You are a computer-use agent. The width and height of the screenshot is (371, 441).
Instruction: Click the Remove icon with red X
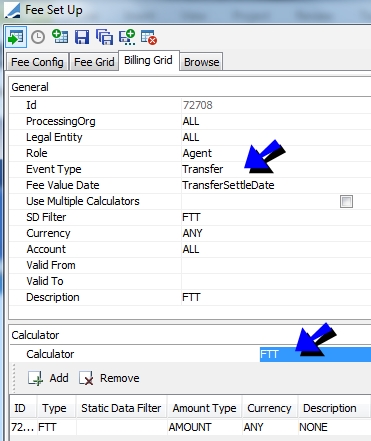coord(86,378)
